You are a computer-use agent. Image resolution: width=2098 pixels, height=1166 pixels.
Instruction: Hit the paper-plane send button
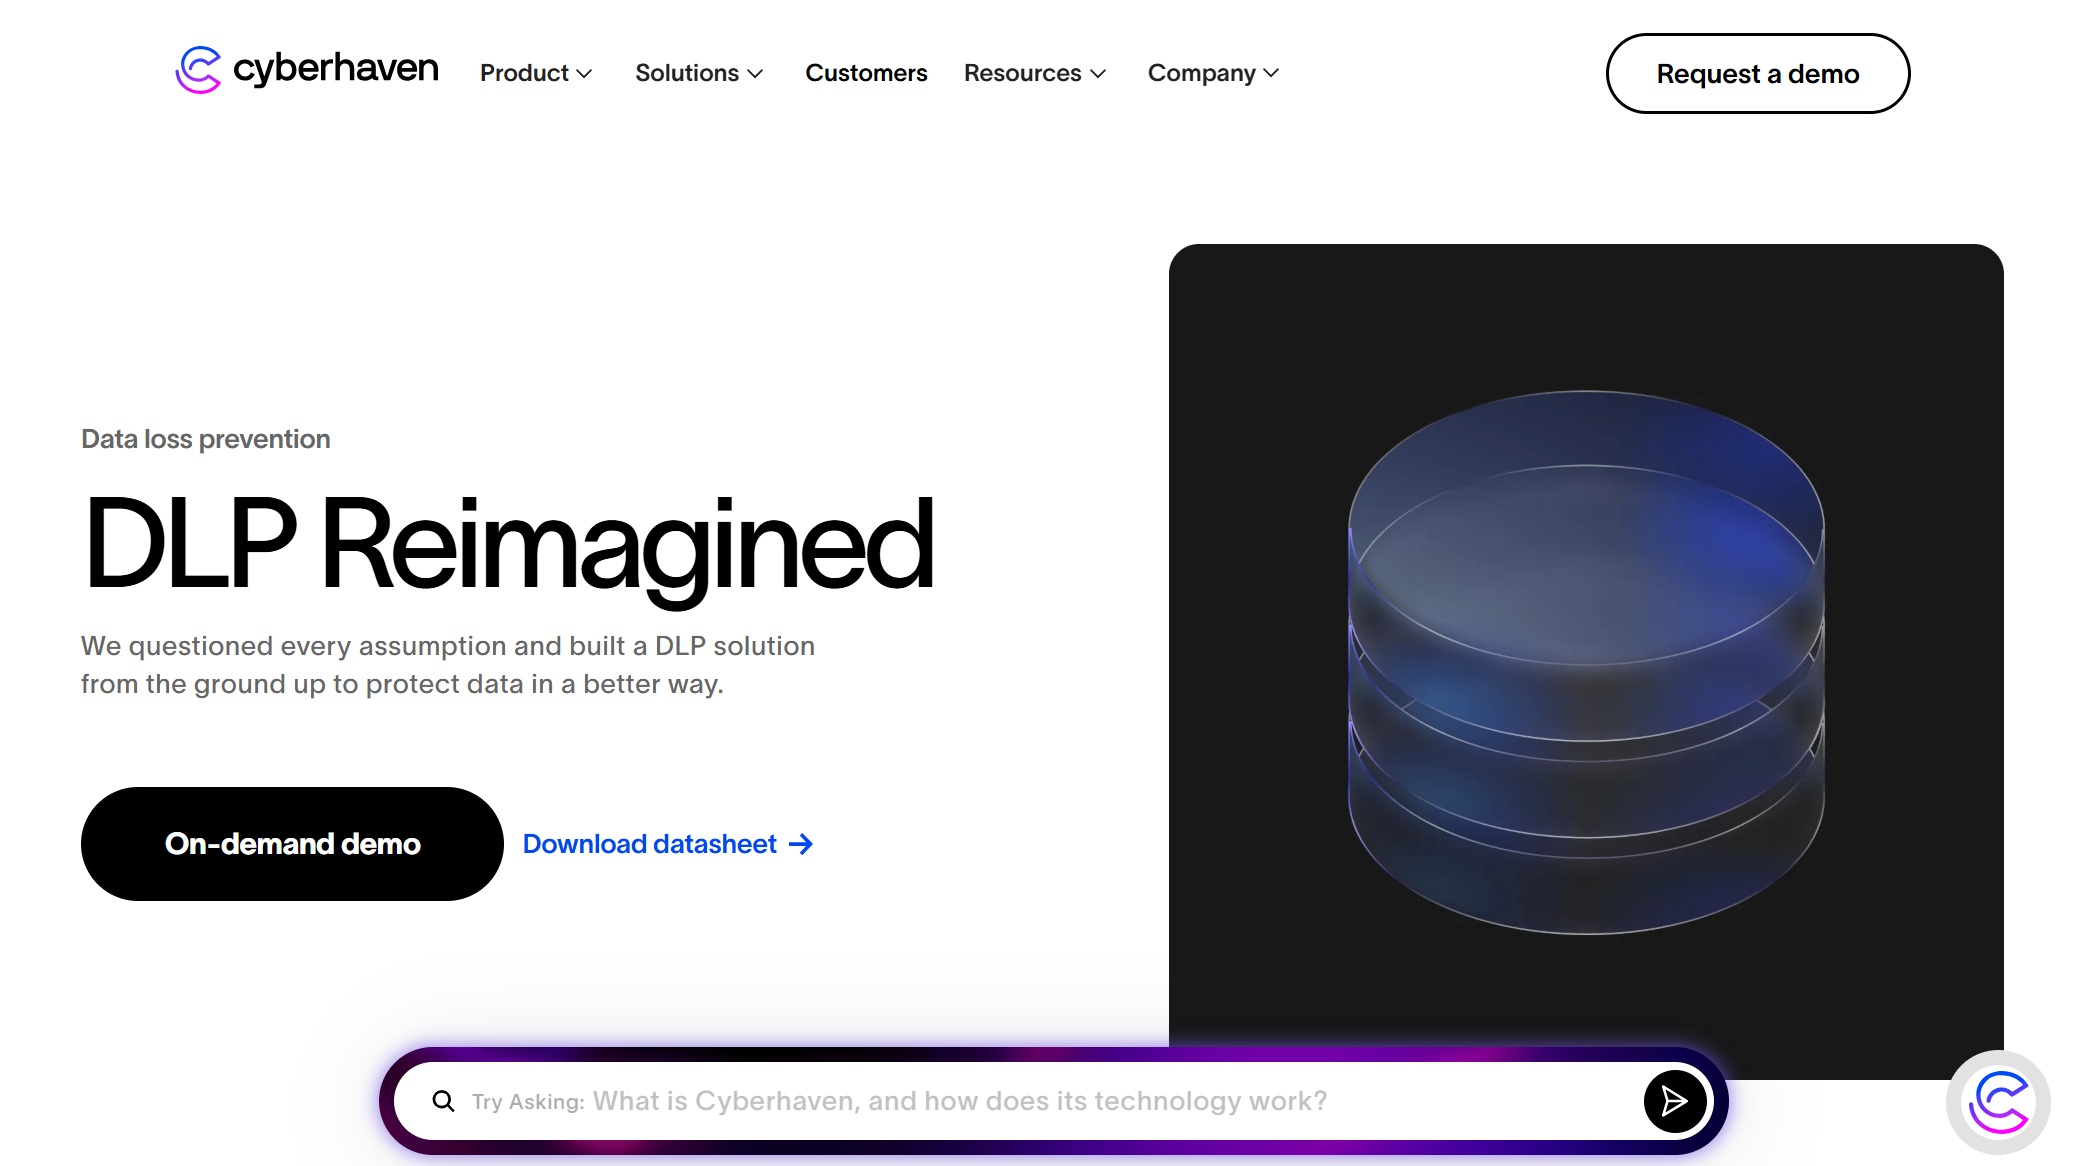1675,1101
